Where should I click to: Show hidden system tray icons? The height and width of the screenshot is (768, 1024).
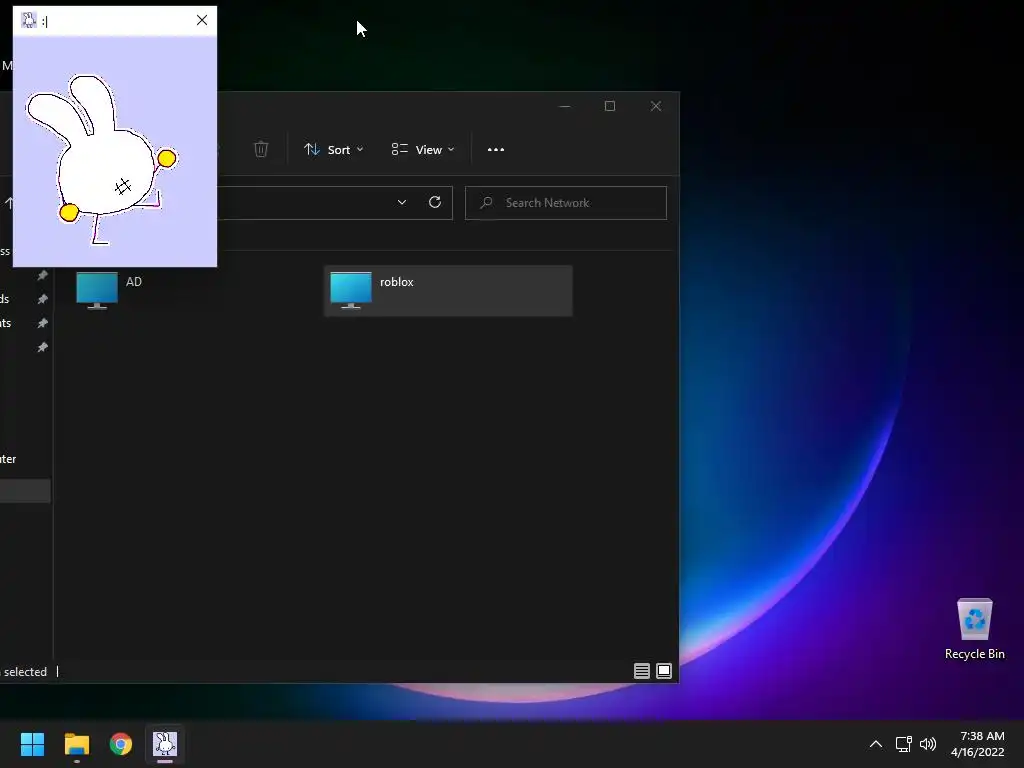(876, 744)
